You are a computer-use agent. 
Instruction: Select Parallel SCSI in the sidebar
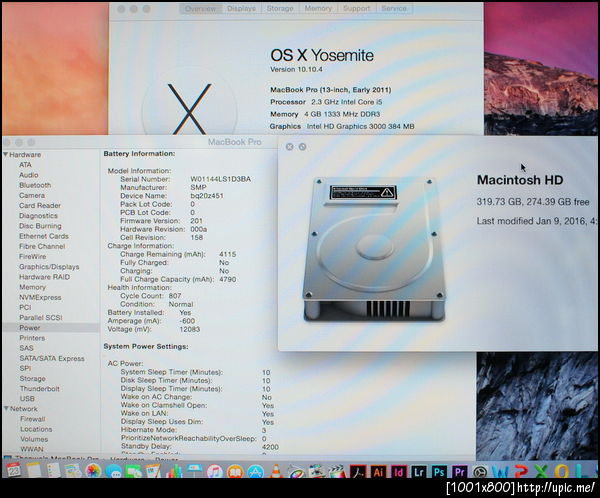[41, 318]
